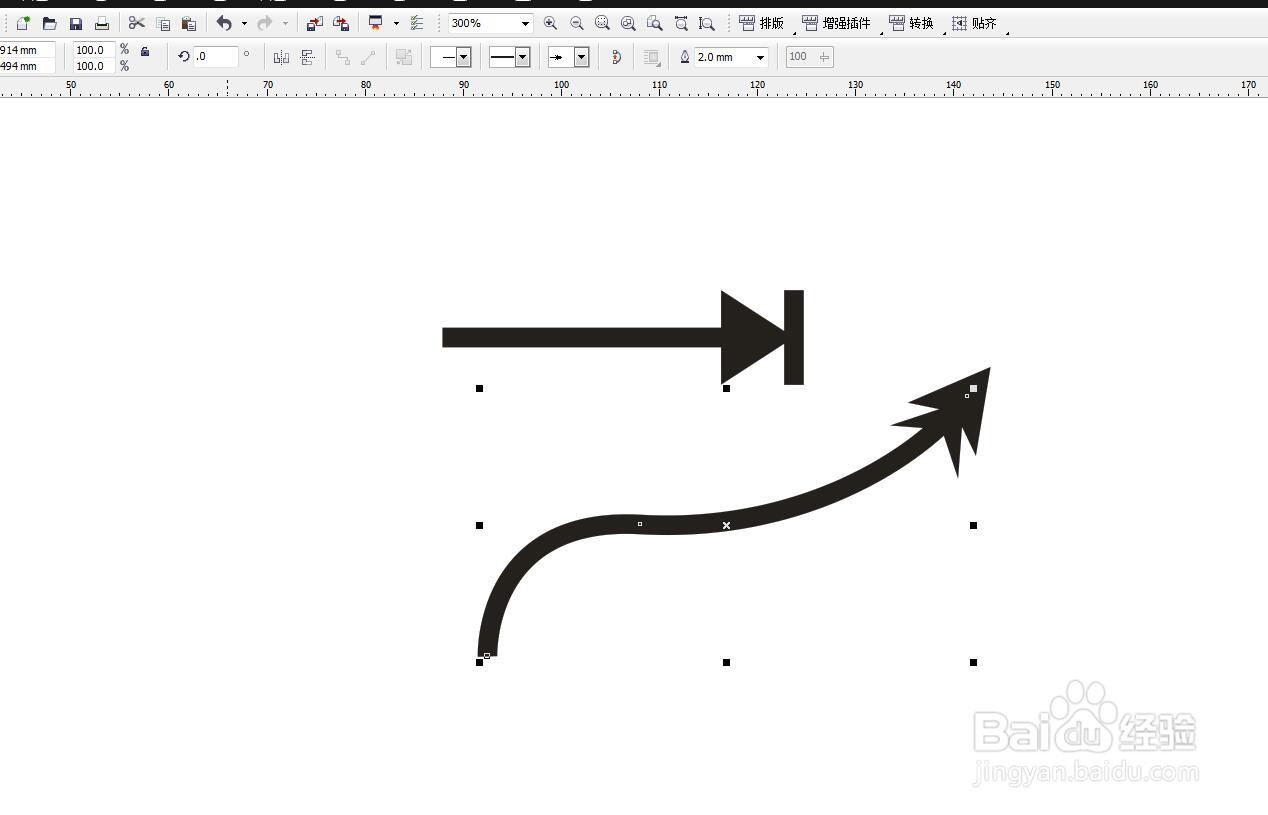Click the Print icon

coord(102,23)
